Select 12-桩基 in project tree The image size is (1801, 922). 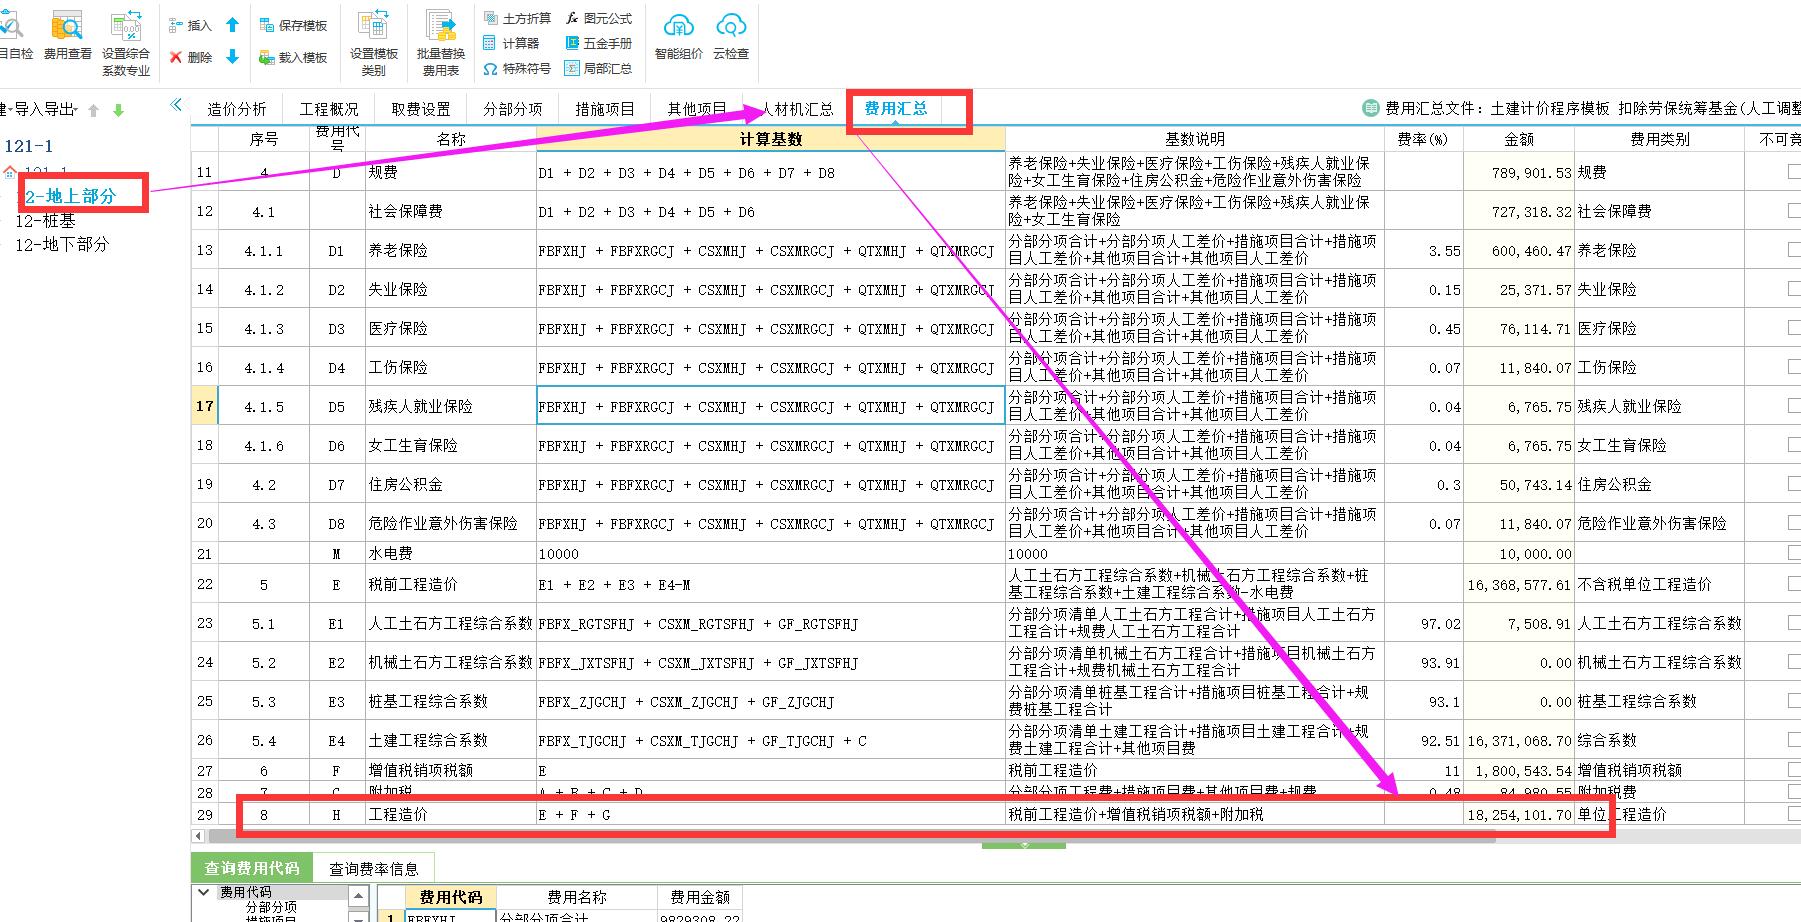pyautogui.click(x=45, y=220)
